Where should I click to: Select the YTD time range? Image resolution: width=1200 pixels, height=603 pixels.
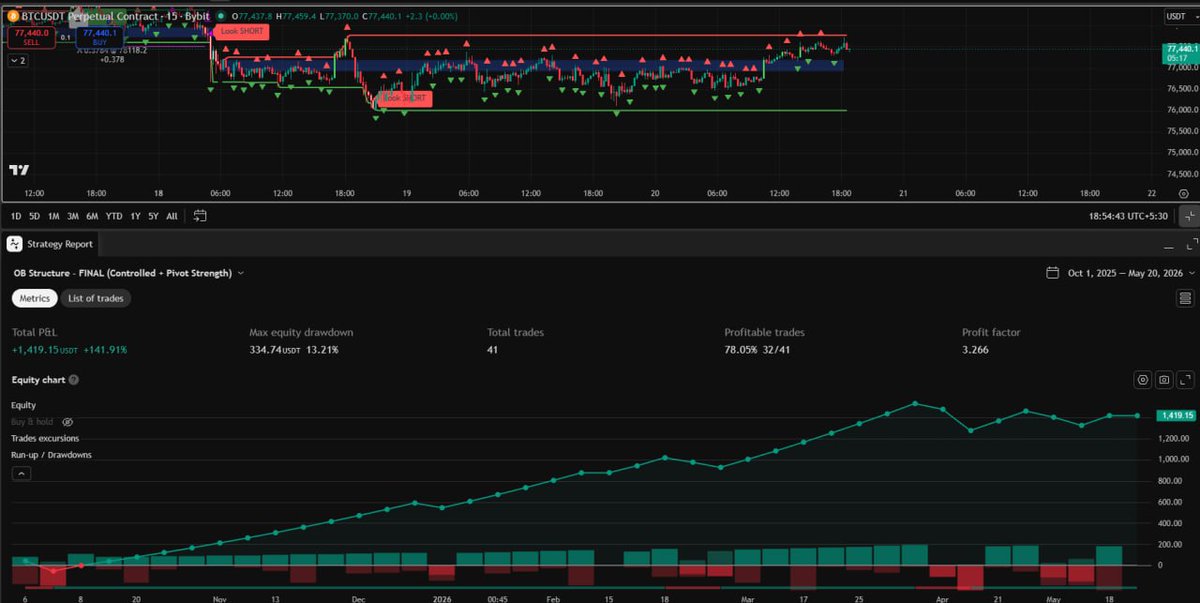pyautogui.click(x=114, y=215)
